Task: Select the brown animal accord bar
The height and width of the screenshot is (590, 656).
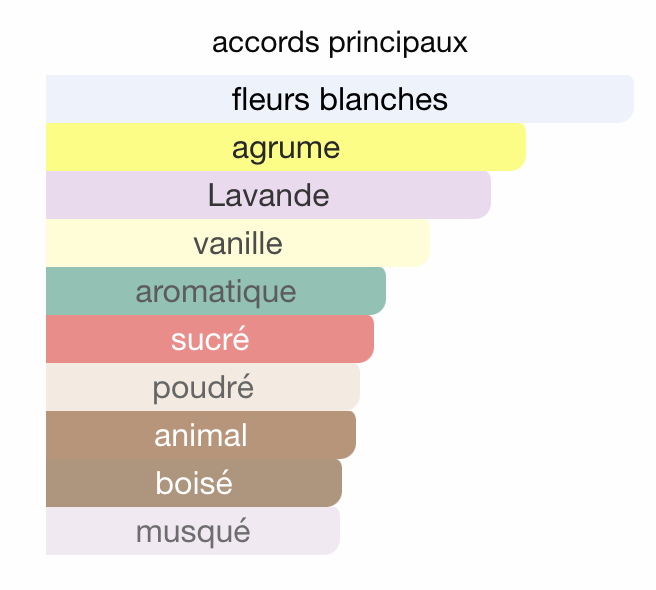Action: click(201, 435)
